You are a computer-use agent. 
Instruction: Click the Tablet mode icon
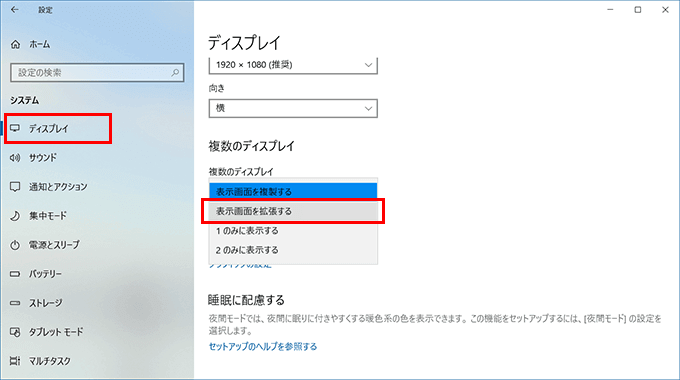coord(15,332)
